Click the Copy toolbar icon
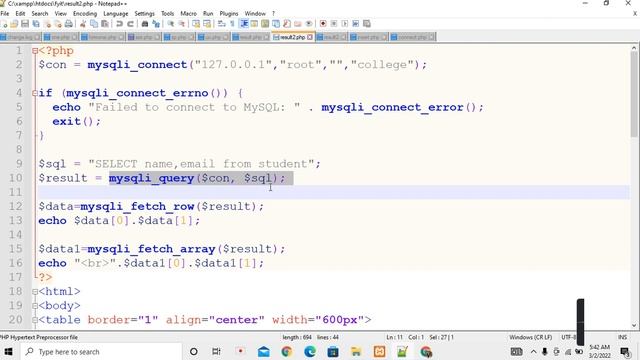The image size is (640, 360). (94, 24)
